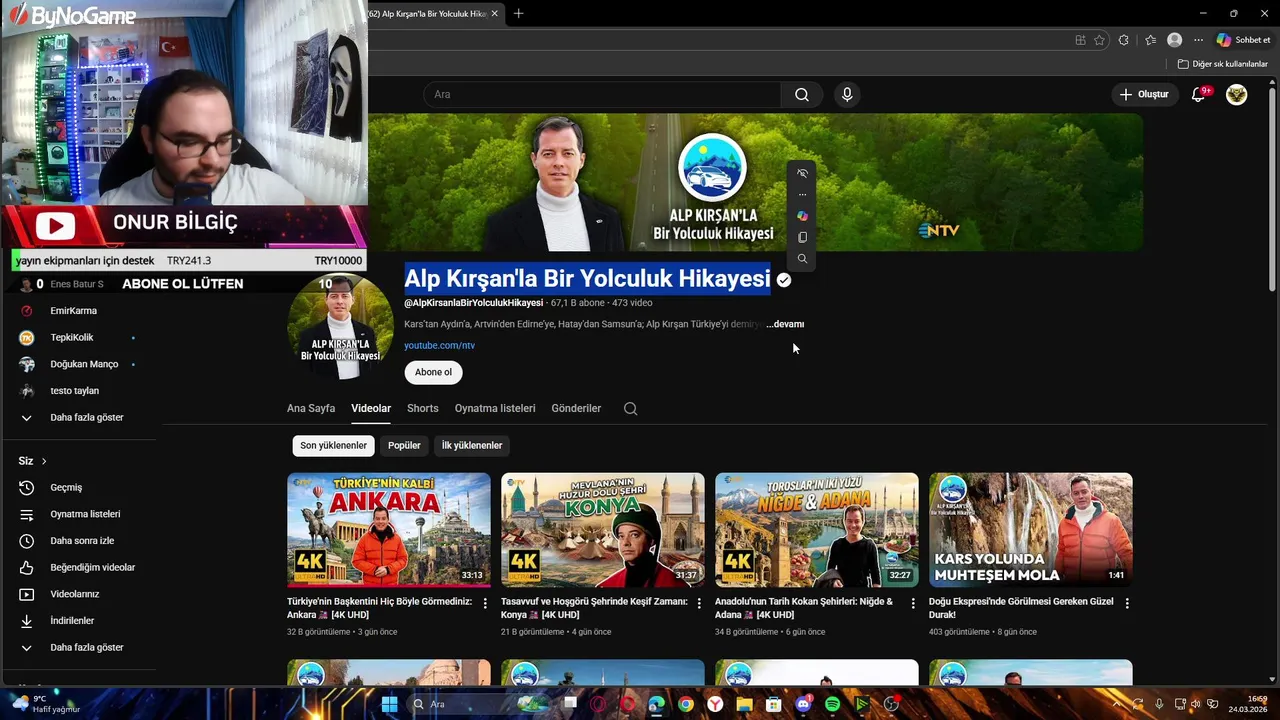Click the Copilot icon in selection popup
The width and height of the screenshot is (1280, 720).
[802, 216]
